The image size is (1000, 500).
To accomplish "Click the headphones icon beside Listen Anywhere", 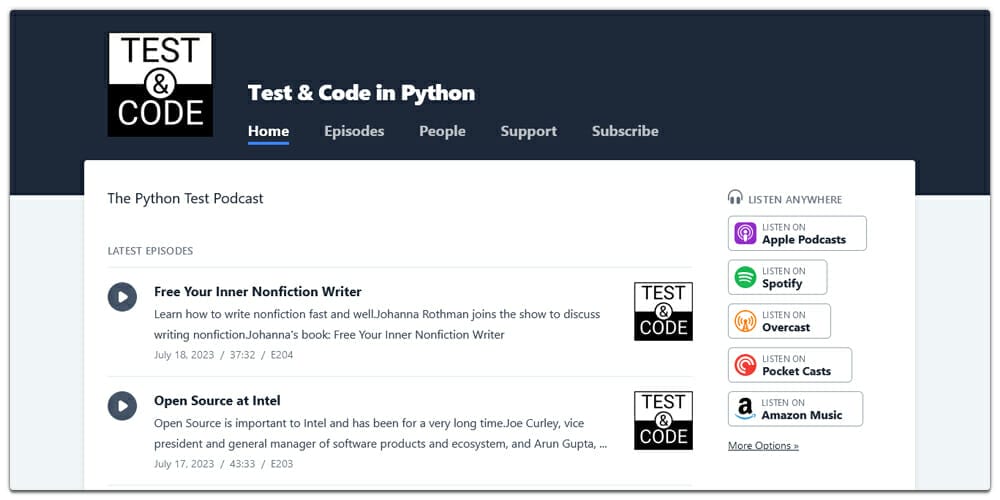I will 736,198.
